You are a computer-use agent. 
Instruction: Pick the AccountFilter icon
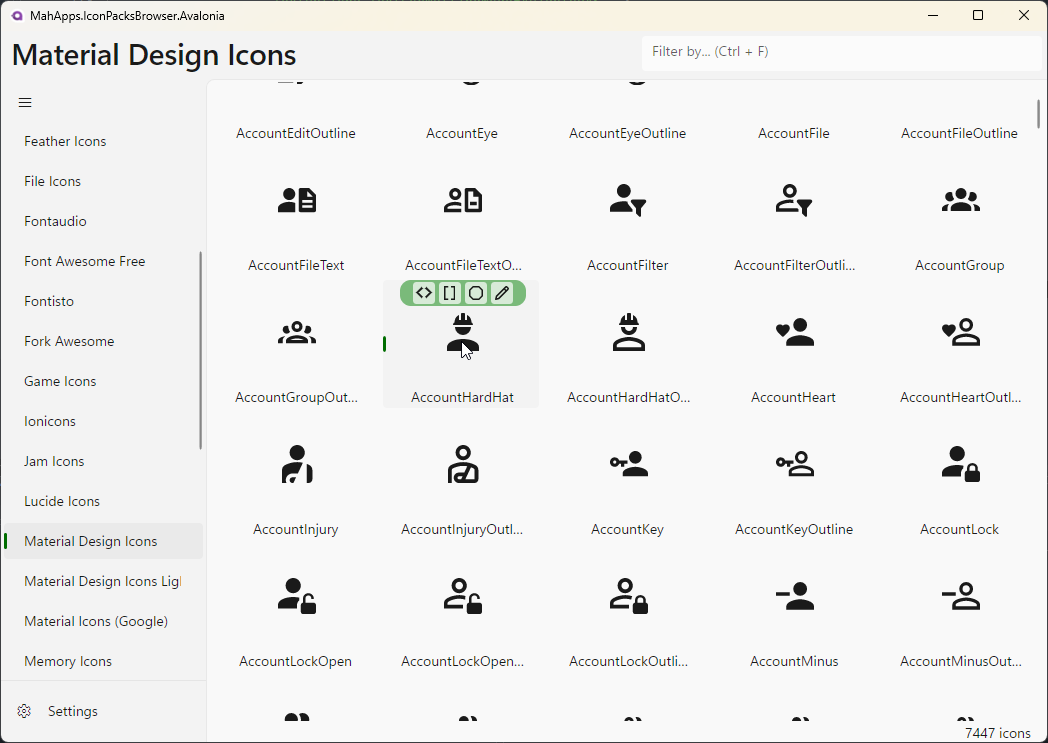pyautogui.click(x=628, y=200)
